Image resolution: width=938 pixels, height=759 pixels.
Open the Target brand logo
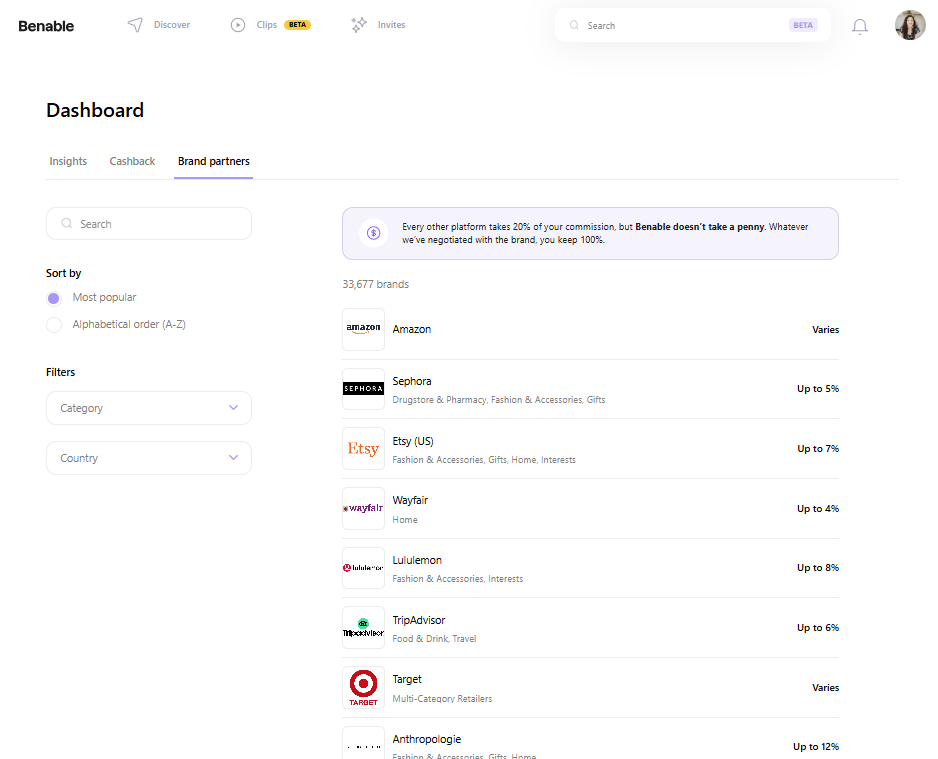(363, 687)
